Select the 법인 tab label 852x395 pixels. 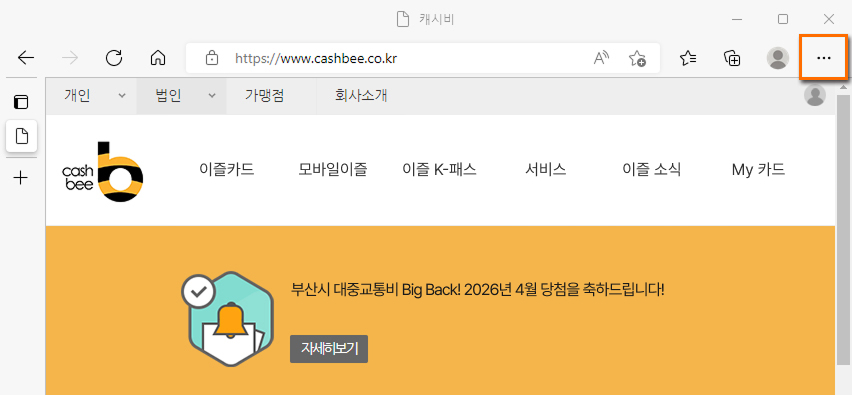pos(168,96)
